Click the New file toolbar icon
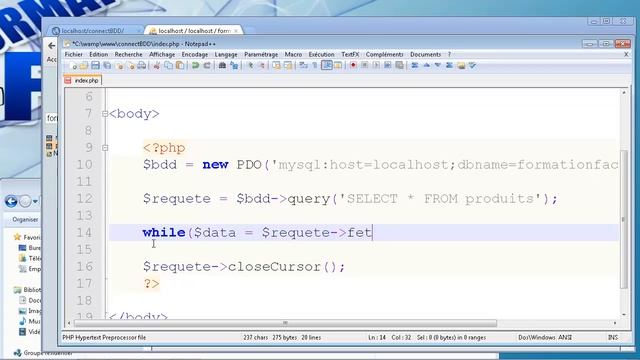Image resolution: width=640 pixels, height=360 pixels. pyautogui.click(x=73, y=66)
